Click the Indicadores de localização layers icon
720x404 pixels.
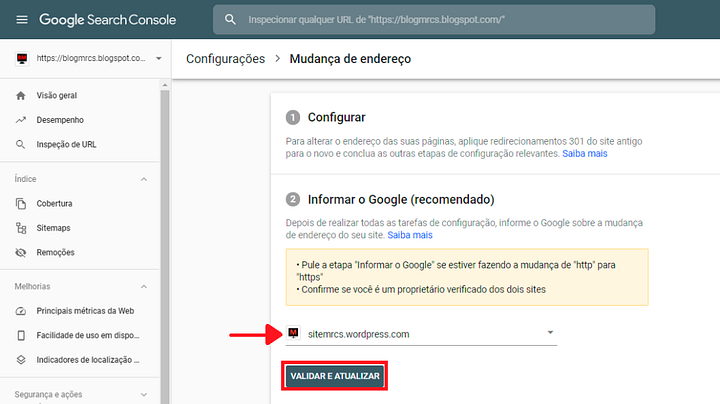21,360
